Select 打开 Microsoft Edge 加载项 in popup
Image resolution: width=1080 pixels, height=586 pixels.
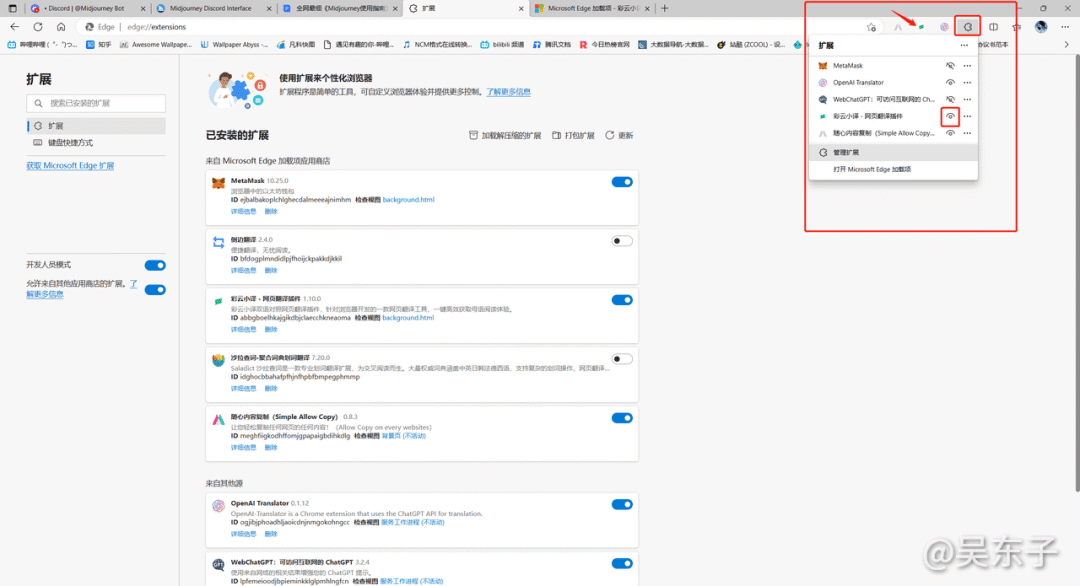pos(893,169)
